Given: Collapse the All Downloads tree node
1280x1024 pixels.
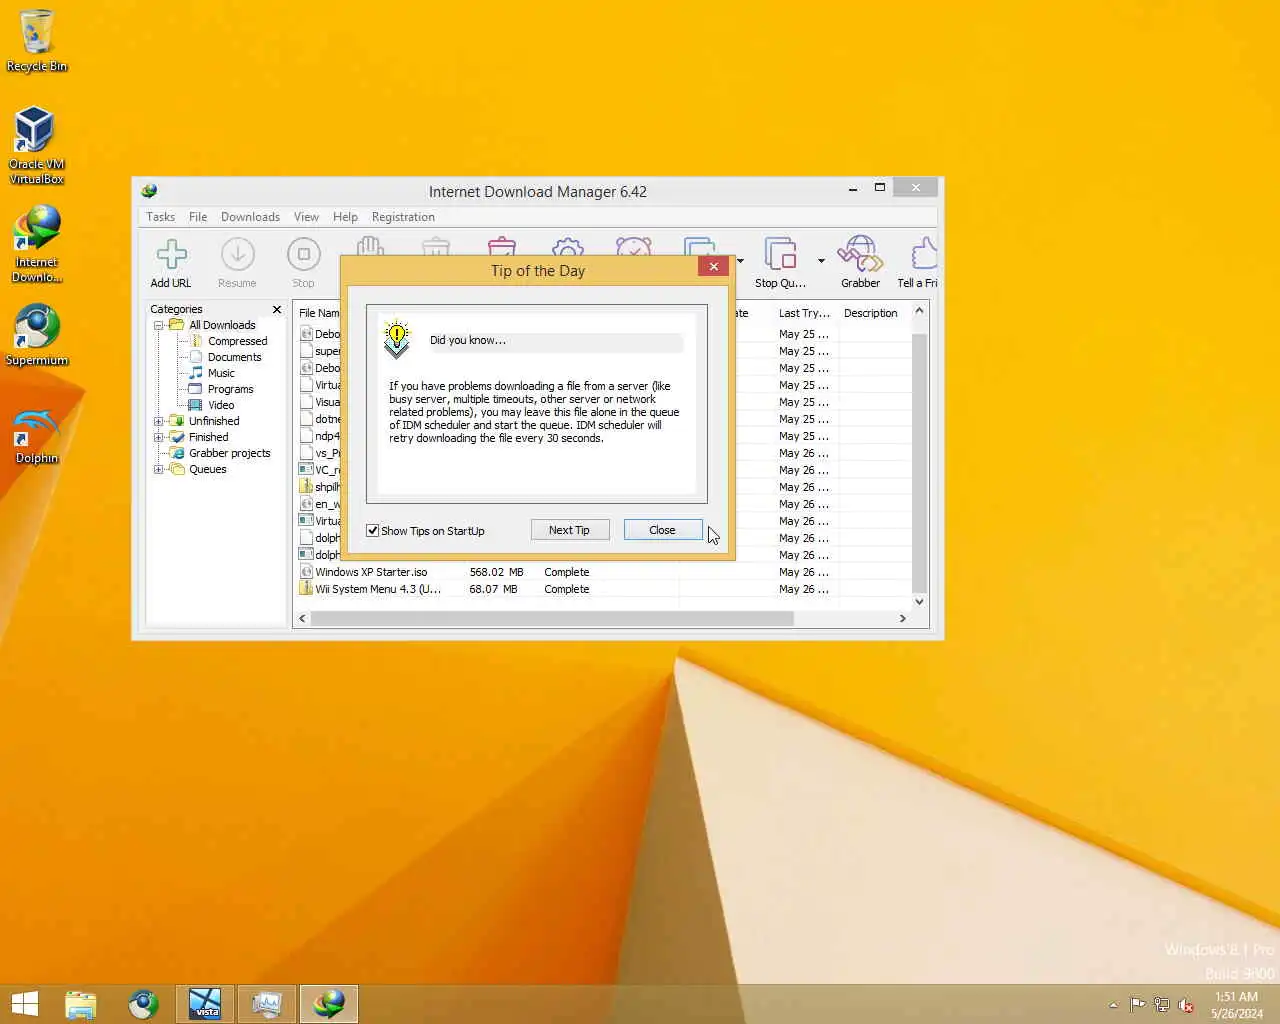Looking at the screenshot, I should (x=158, y=325).
